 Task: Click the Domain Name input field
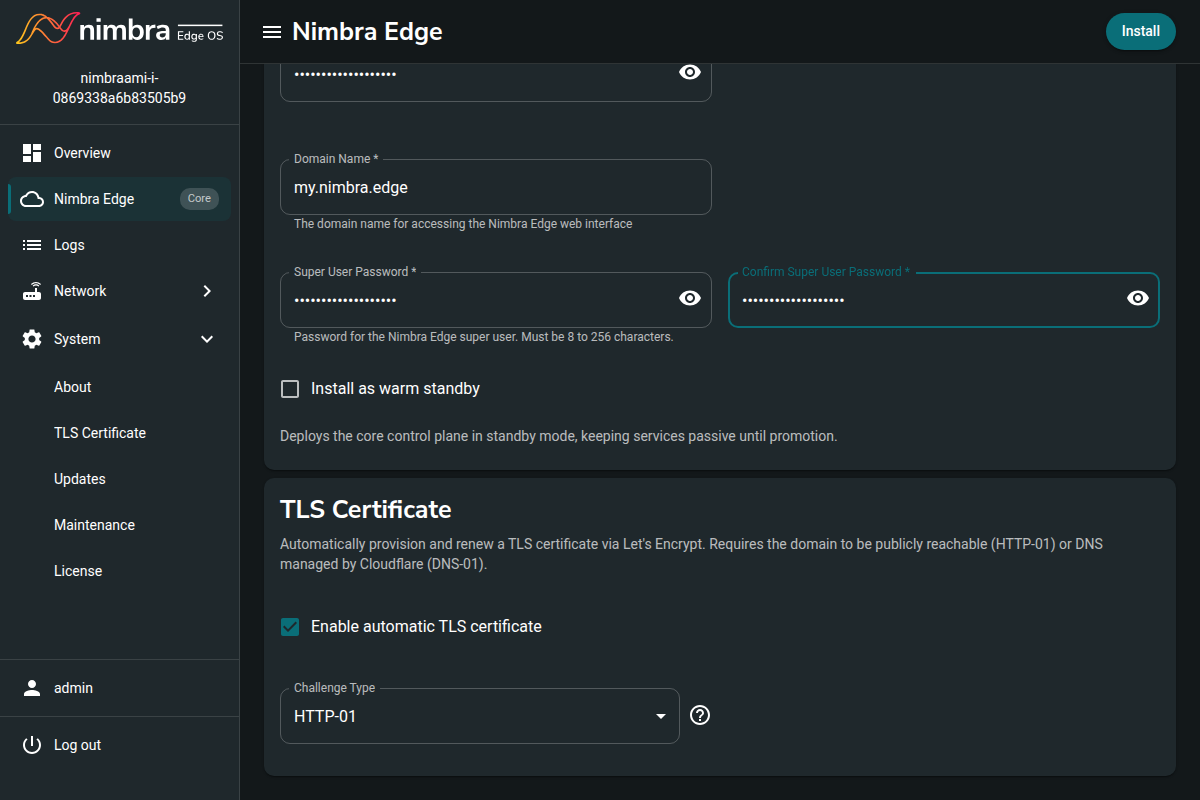pos(496,187)
